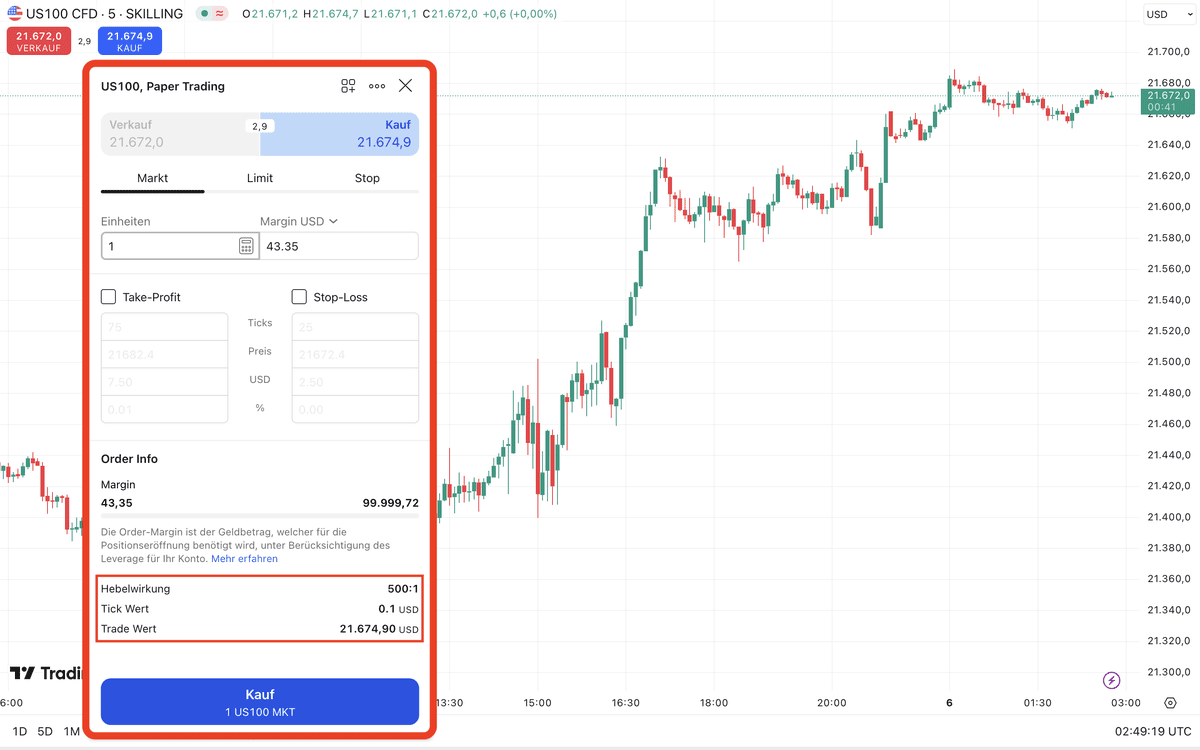Open the calculator icon in Einheiten field
Viewport: 1200px width, 750px height.
(246, 246)
